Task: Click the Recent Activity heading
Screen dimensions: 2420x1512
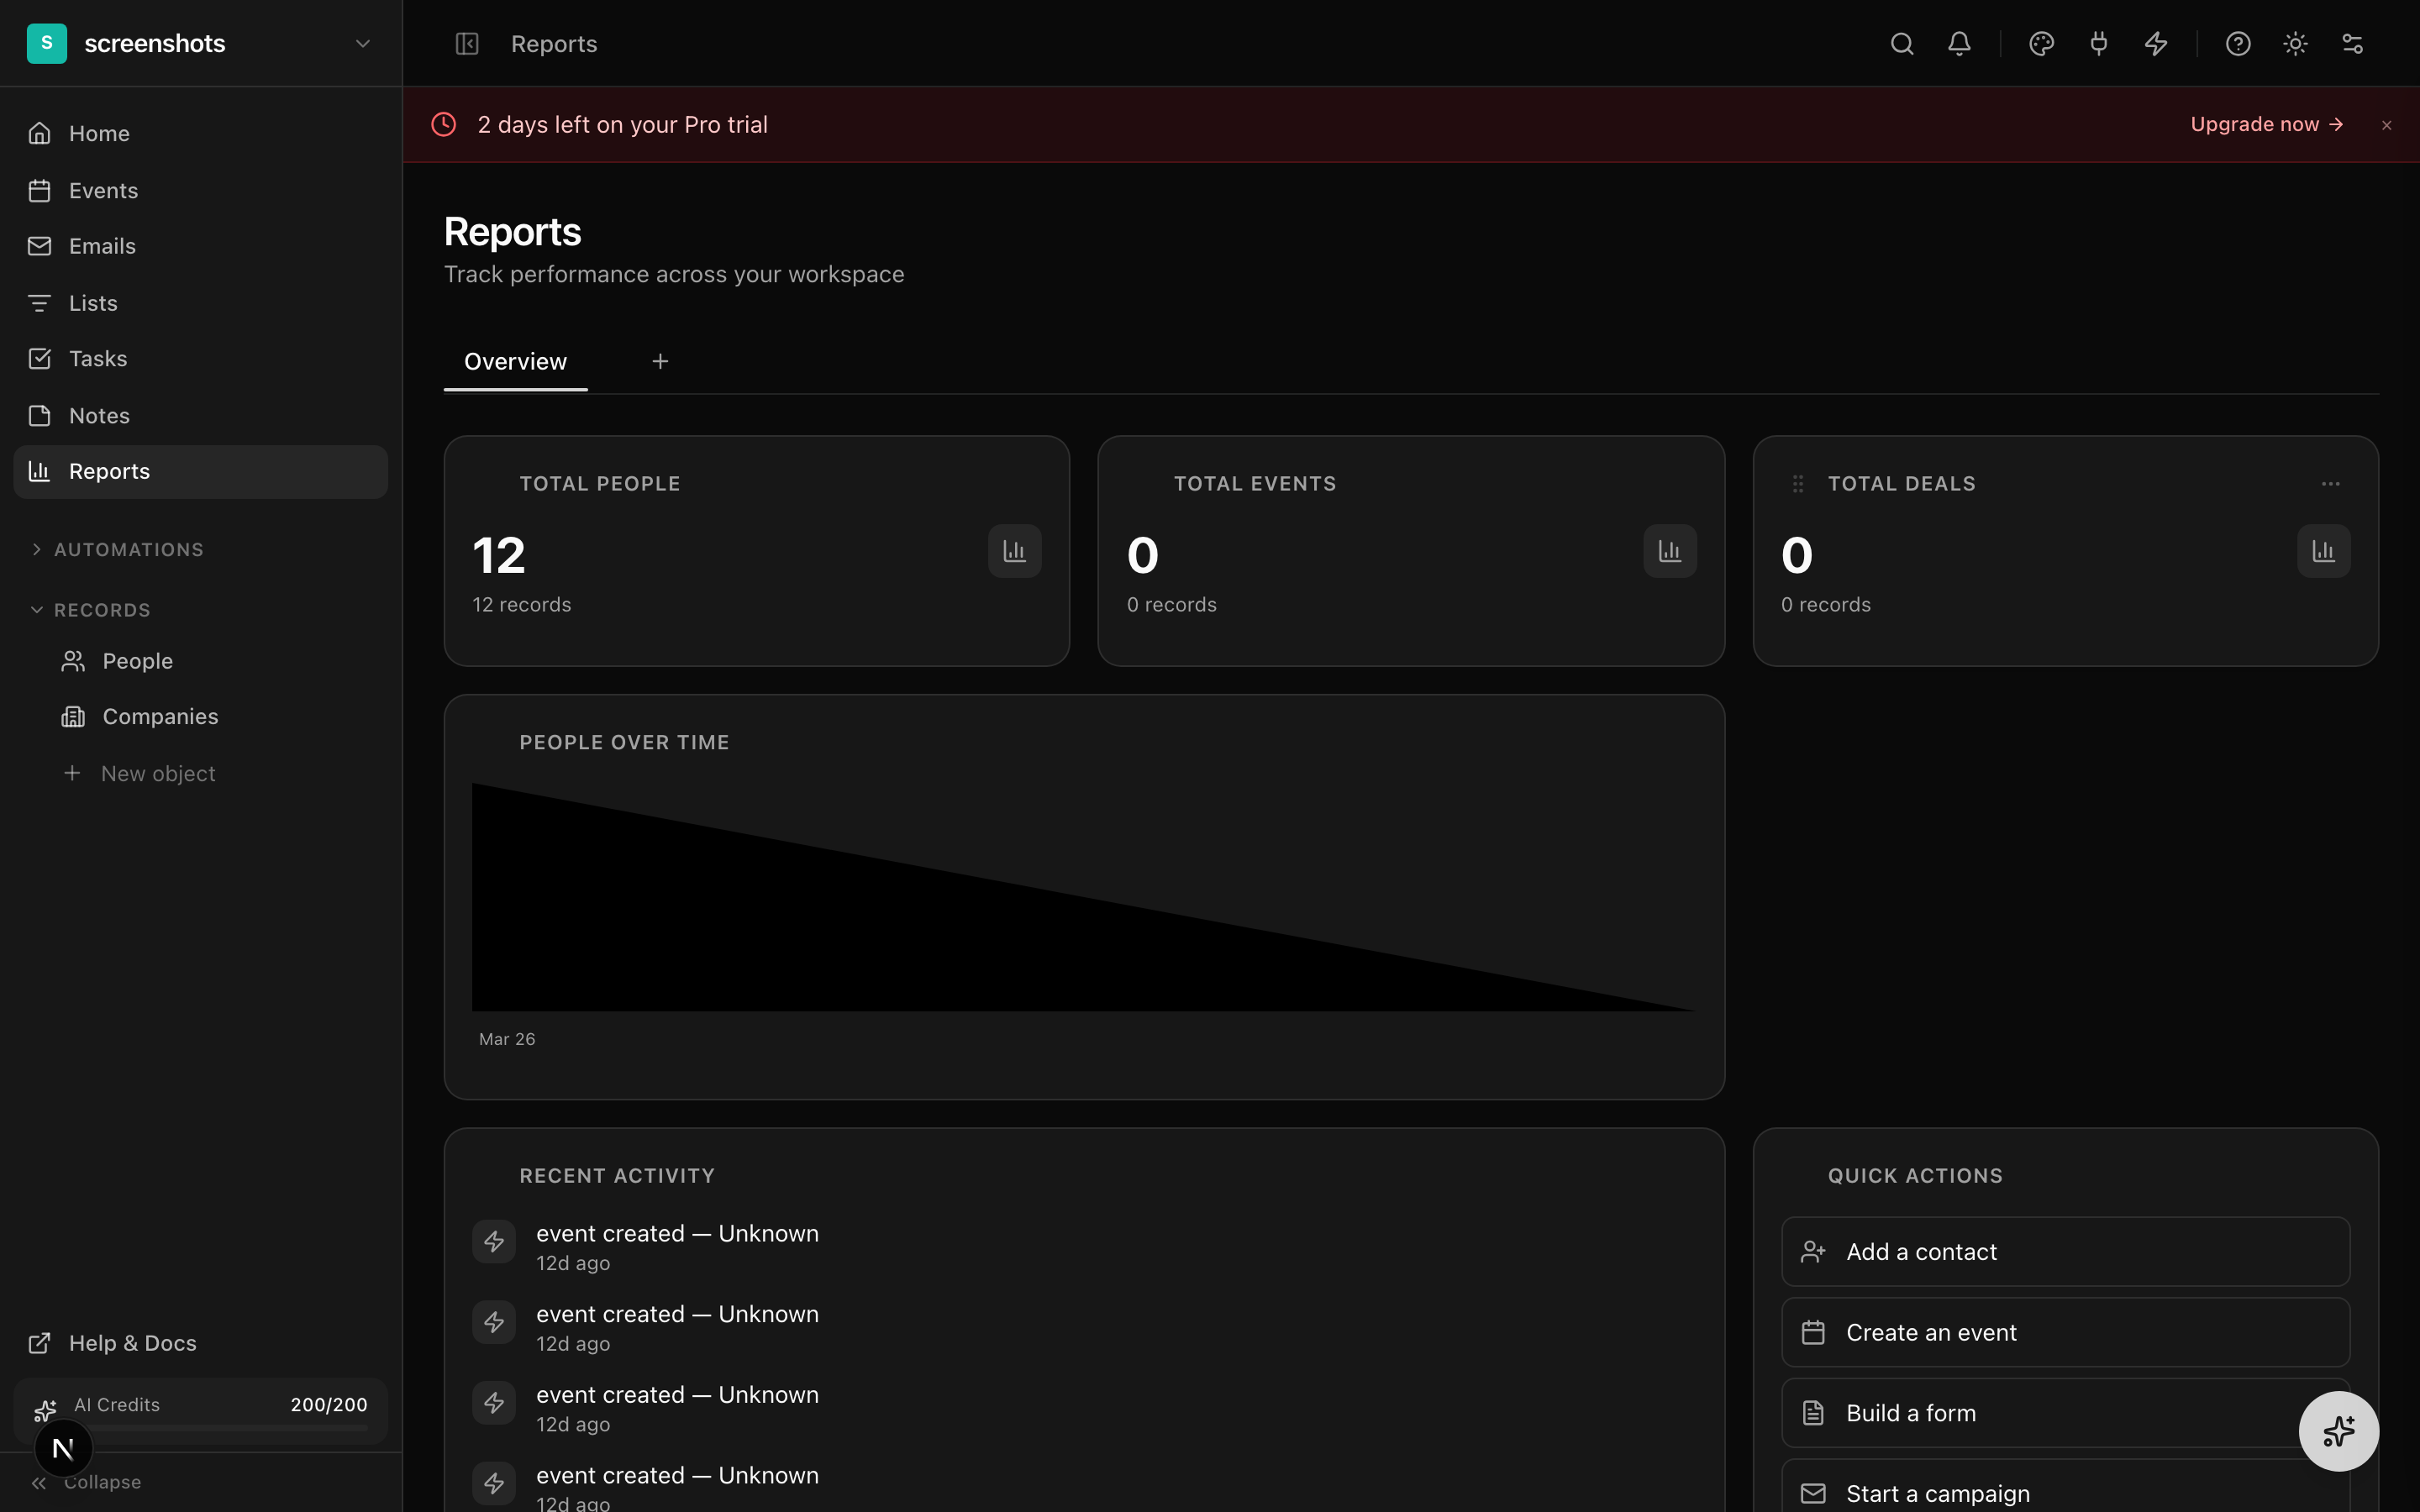Action: 617,1176
